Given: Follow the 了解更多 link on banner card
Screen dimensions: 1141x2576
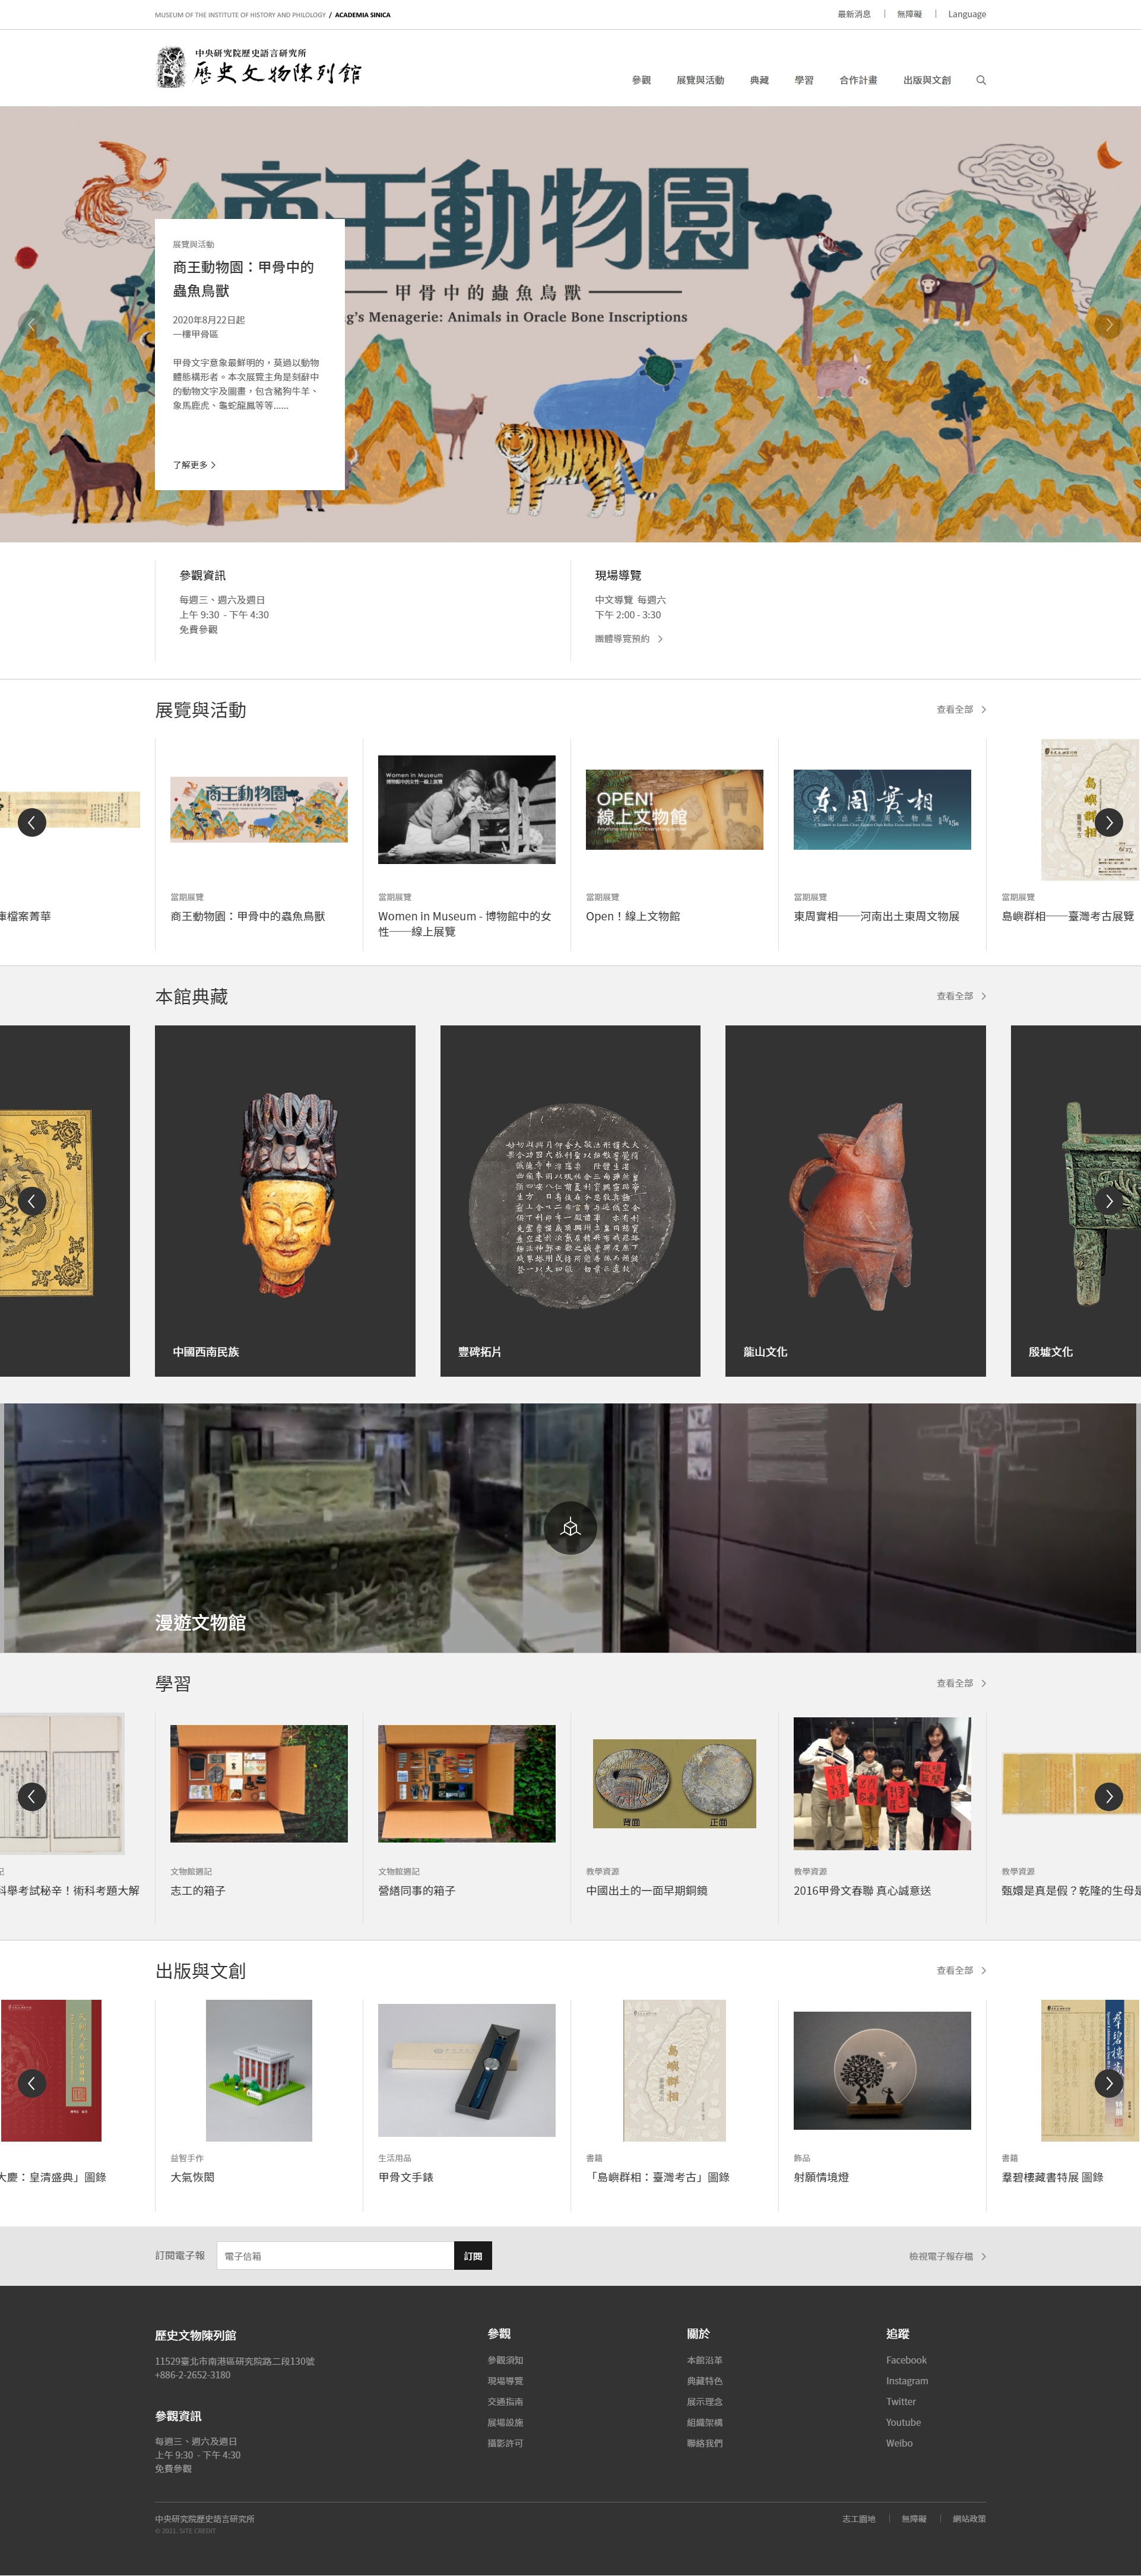Looking at the screenshot, I should 194,465.
